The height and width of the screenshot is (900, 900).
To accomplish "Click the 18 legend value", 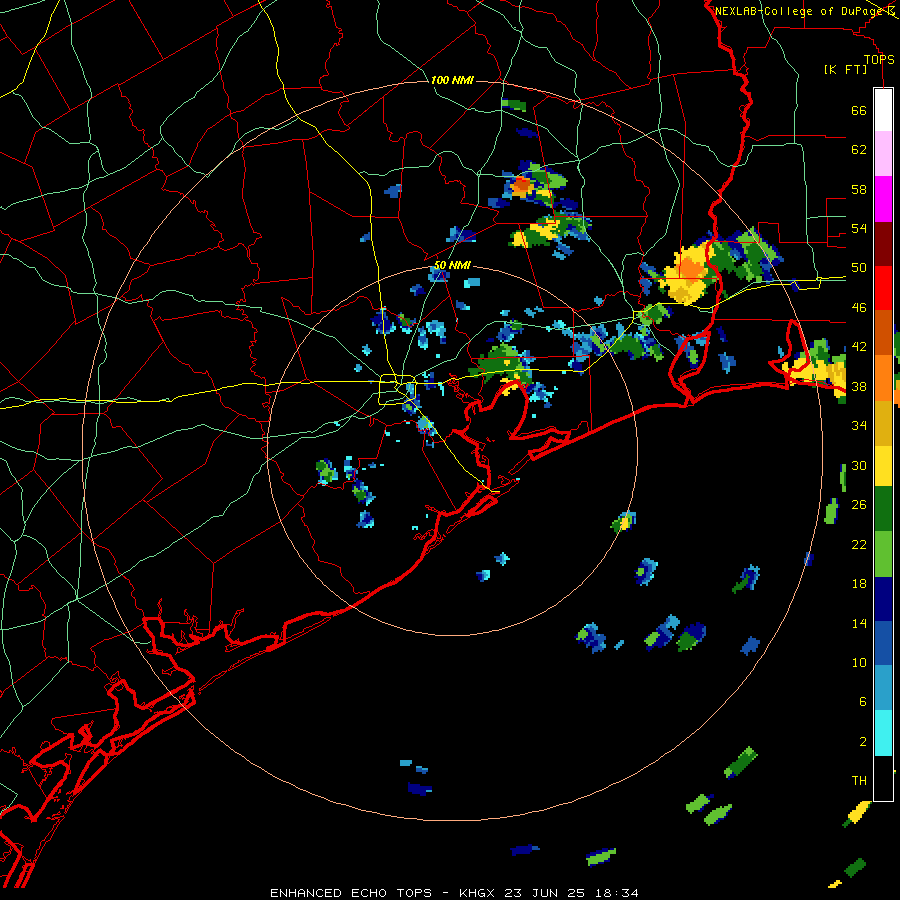I will (x=859, y=584).
